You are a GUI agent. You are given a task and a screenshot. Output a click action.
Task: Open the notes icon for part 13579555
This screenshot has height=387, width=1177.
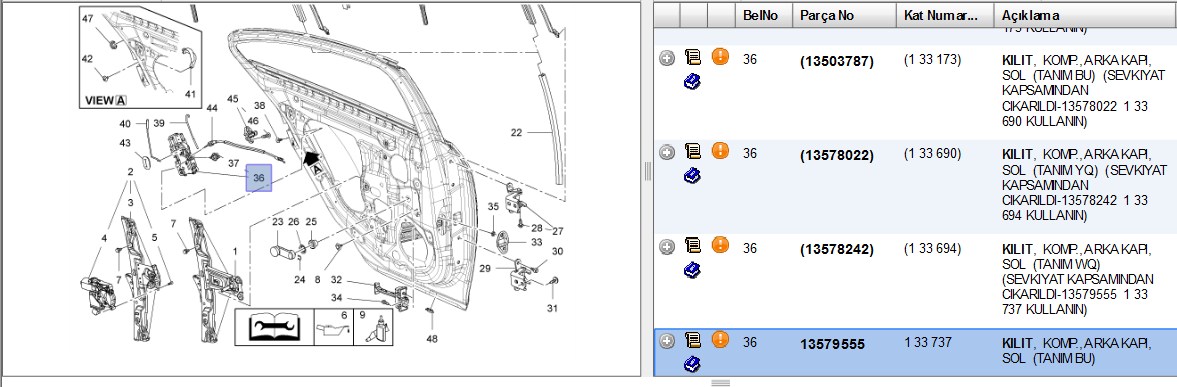[693, 340]
